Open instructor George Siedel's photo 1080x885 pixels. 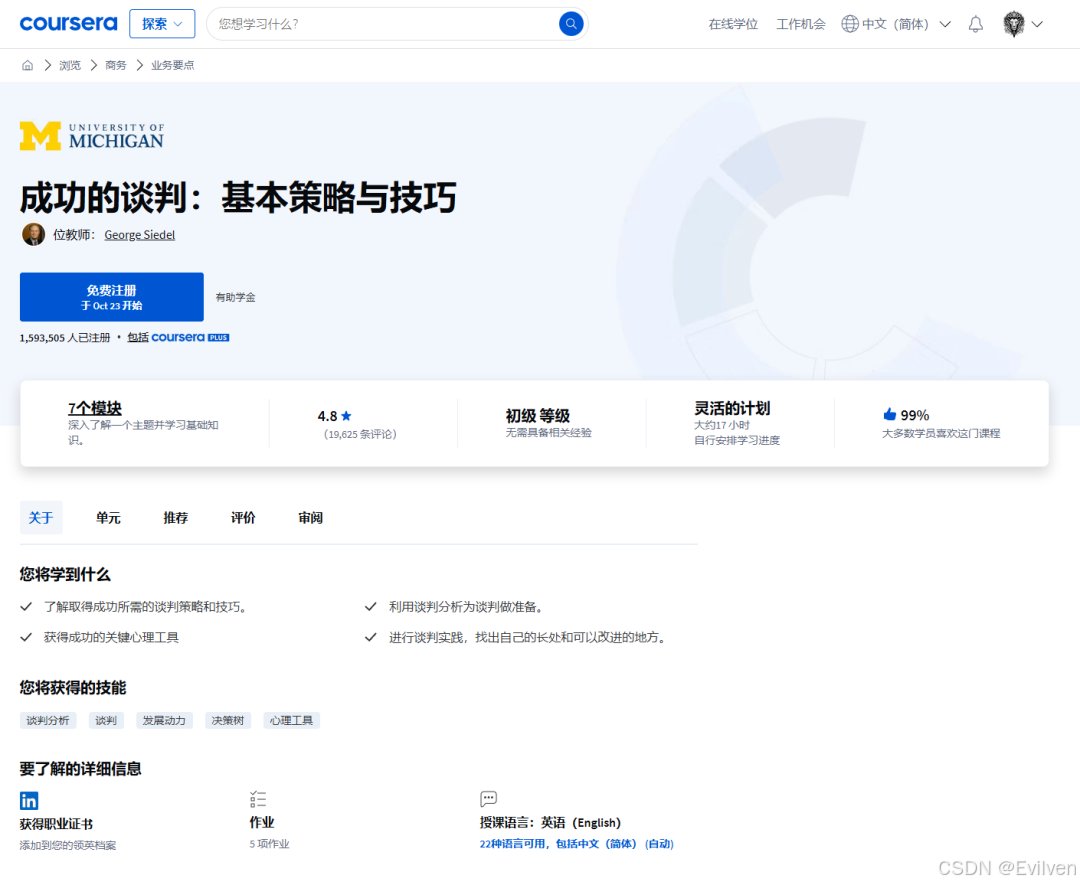click(33, 234)
